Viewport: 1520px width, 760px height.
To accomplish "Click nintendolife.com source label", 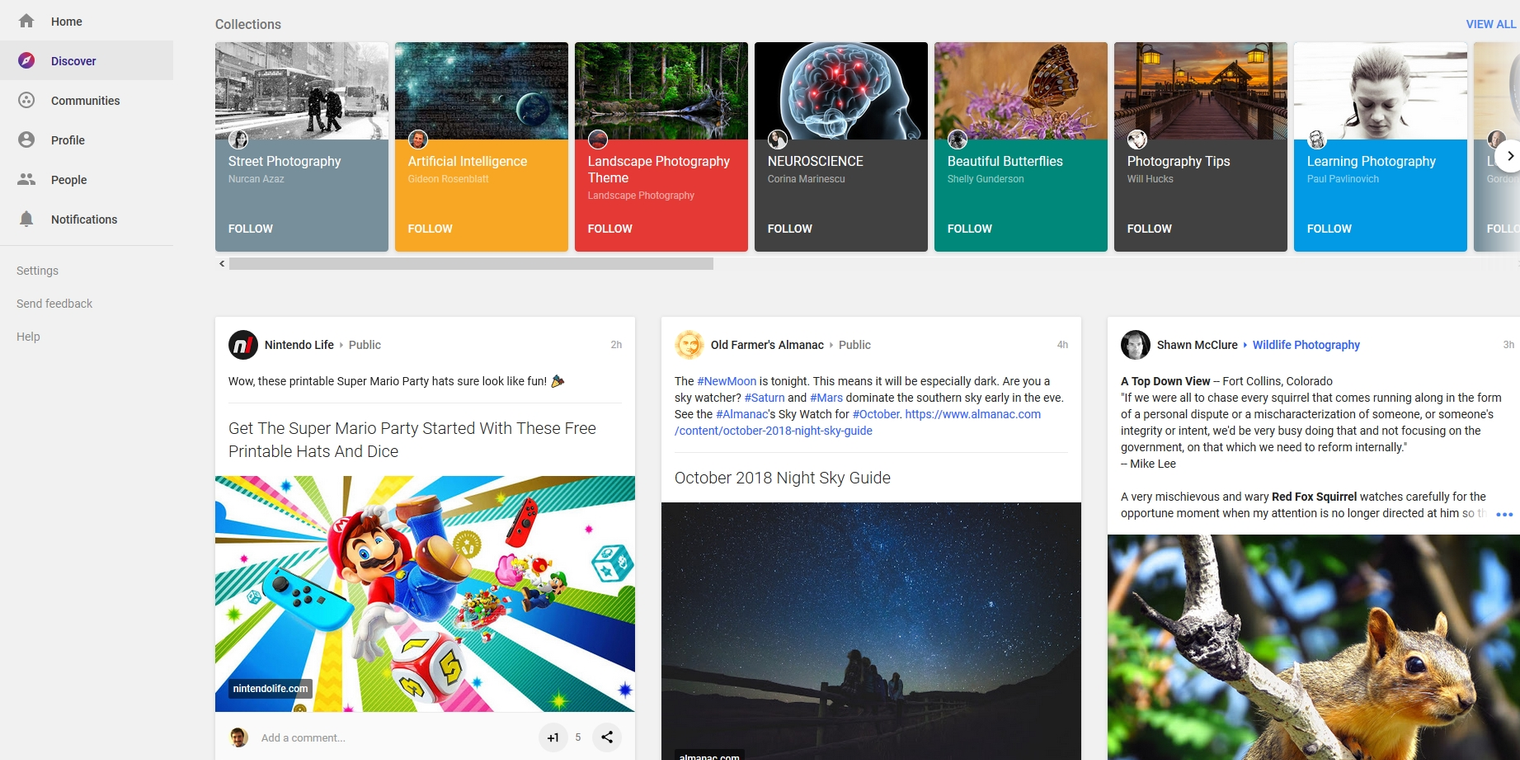I will tap(270, 689).
